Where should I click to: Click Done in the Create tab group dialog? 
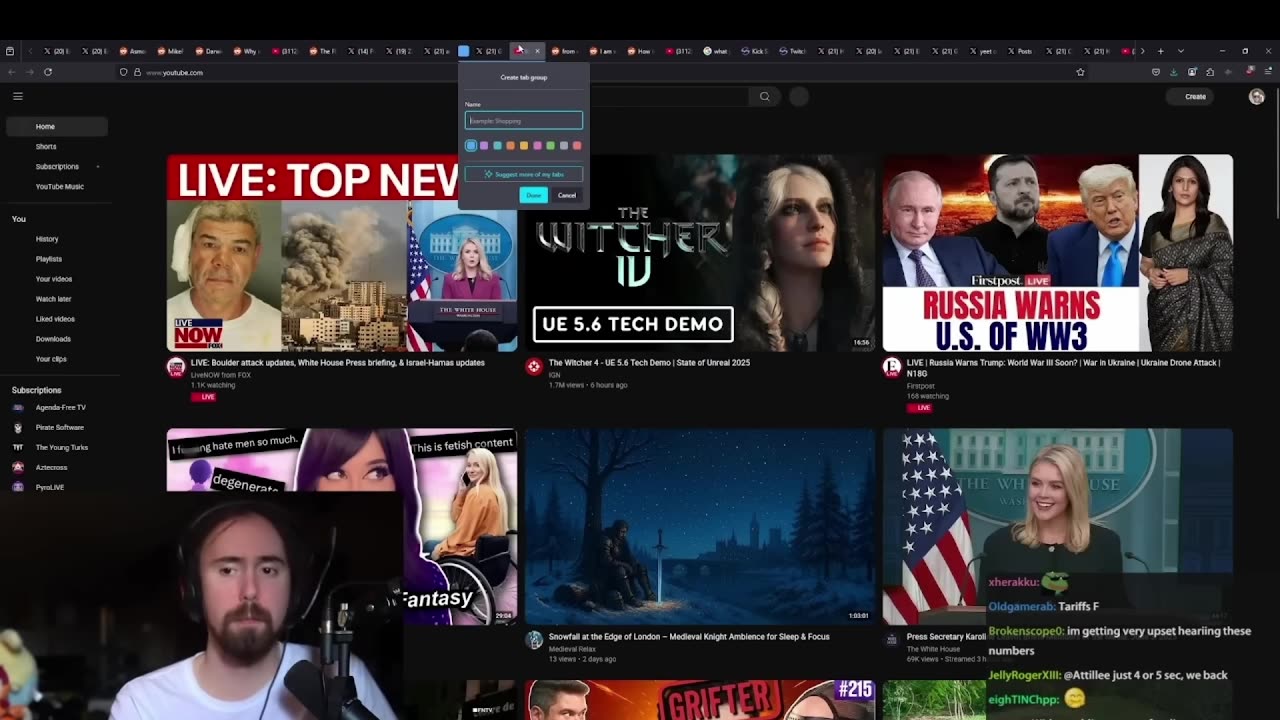[x=533, y=195]
